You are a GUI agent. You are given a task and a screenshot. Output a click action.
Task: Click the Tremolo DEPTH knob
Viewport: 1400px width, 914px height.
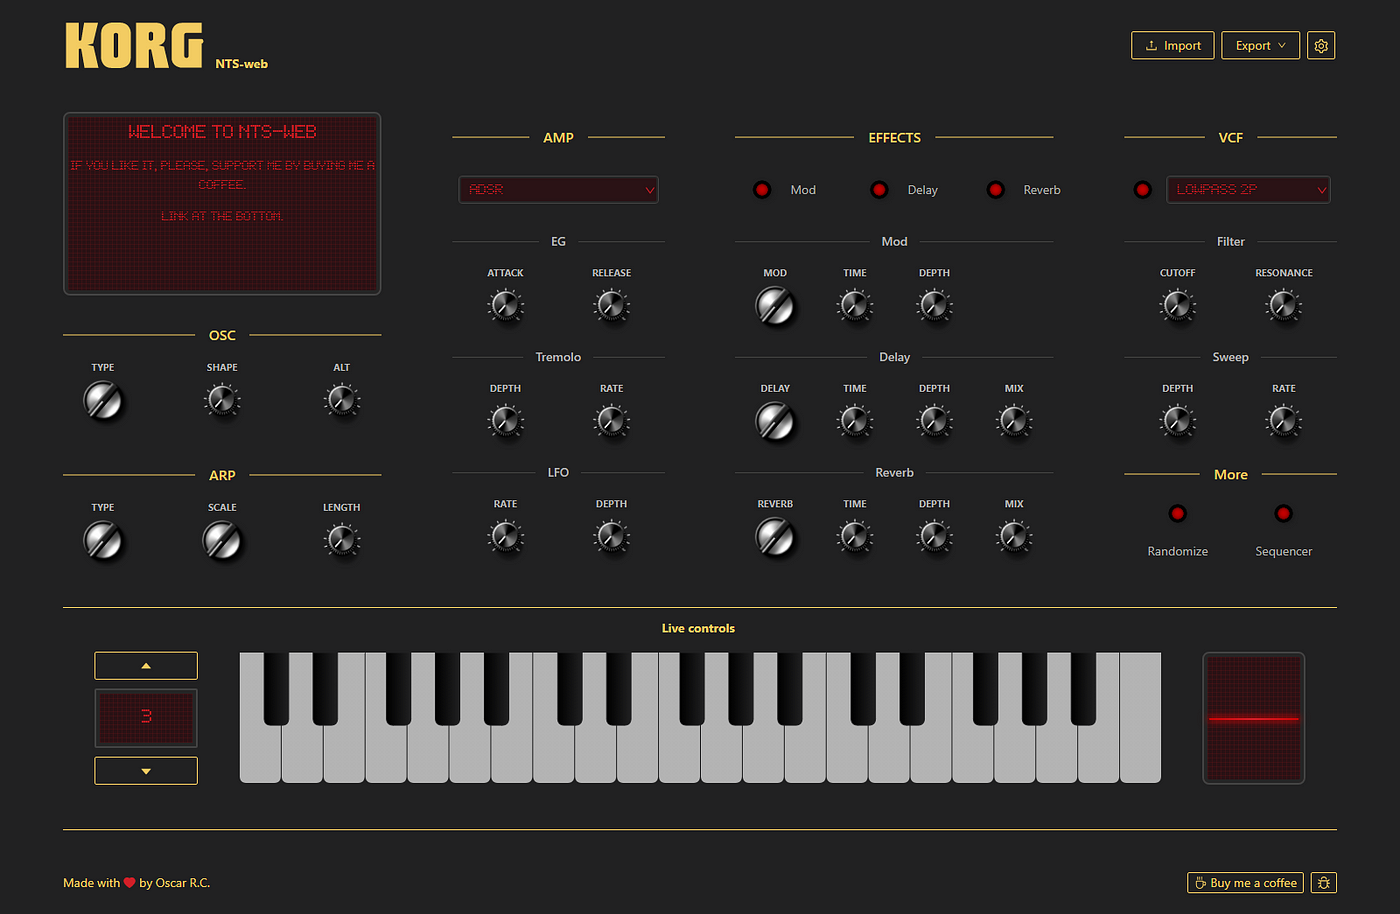506,421
